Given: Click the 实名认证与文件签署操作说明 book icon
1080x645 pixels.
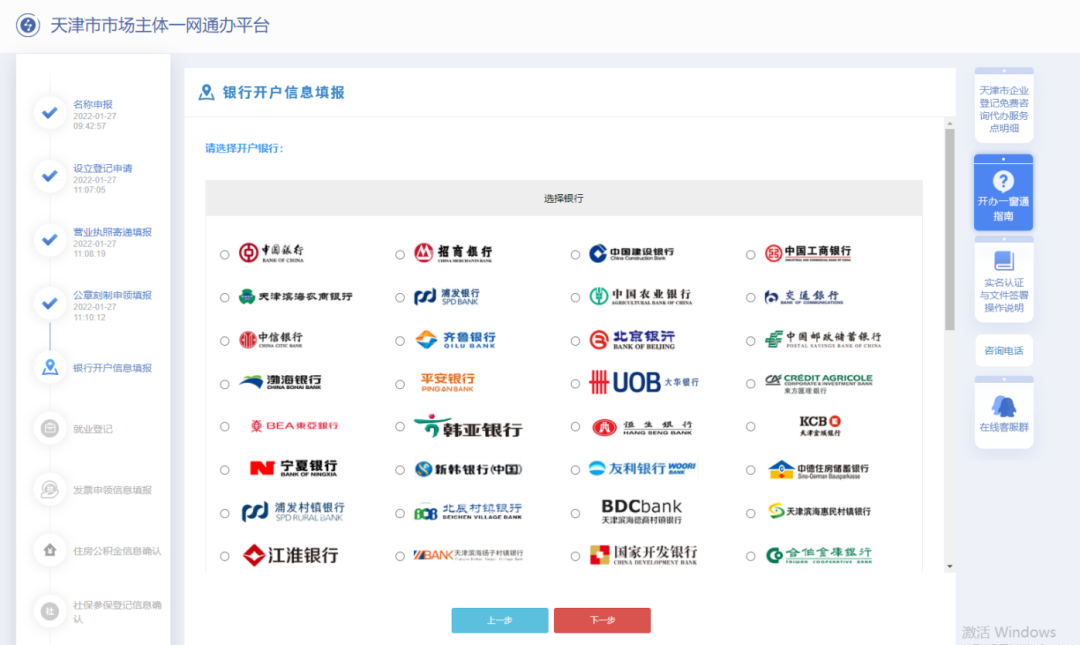Looking at the screenshot, I should coord(1003,262).
